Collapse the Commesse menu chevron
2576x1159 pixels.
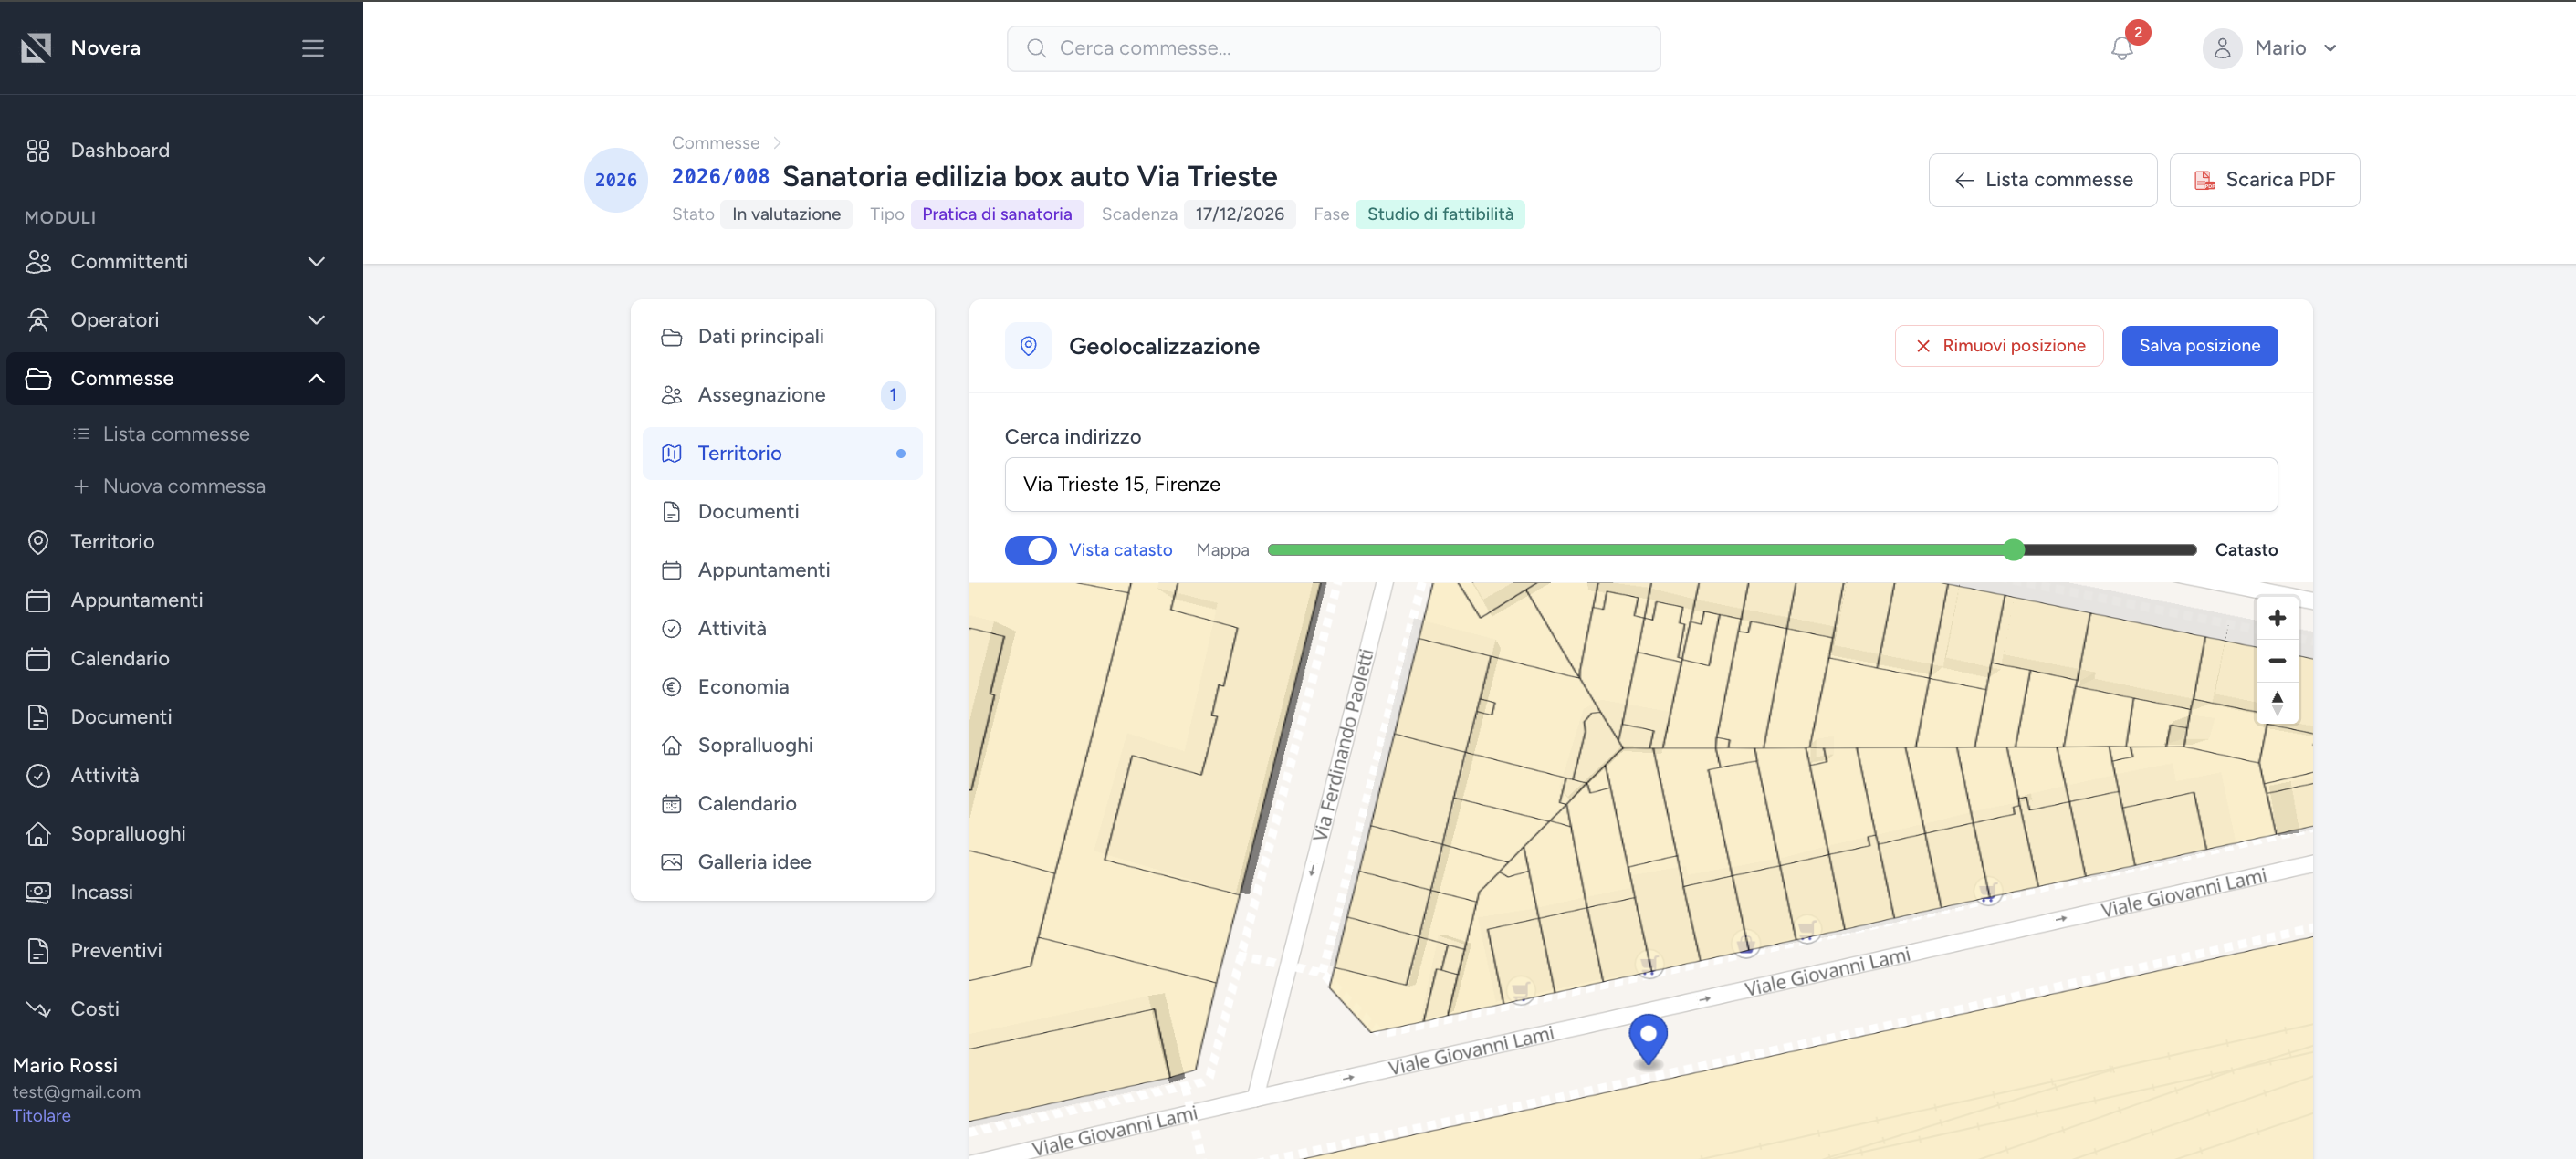pyautogui.click(x=316, y=379)
